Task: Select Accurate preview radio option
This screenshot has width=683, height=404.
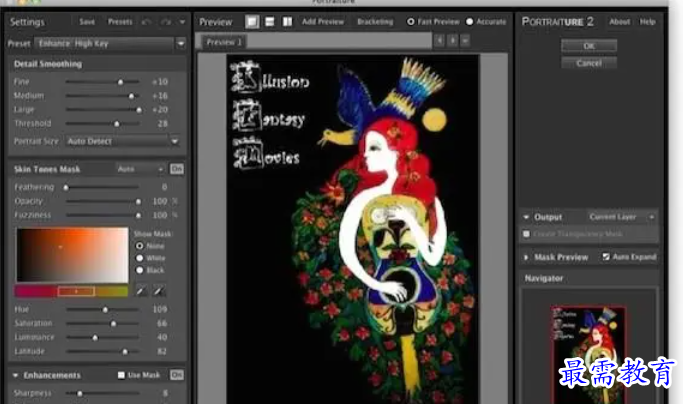Action: [x=470, y=21]
